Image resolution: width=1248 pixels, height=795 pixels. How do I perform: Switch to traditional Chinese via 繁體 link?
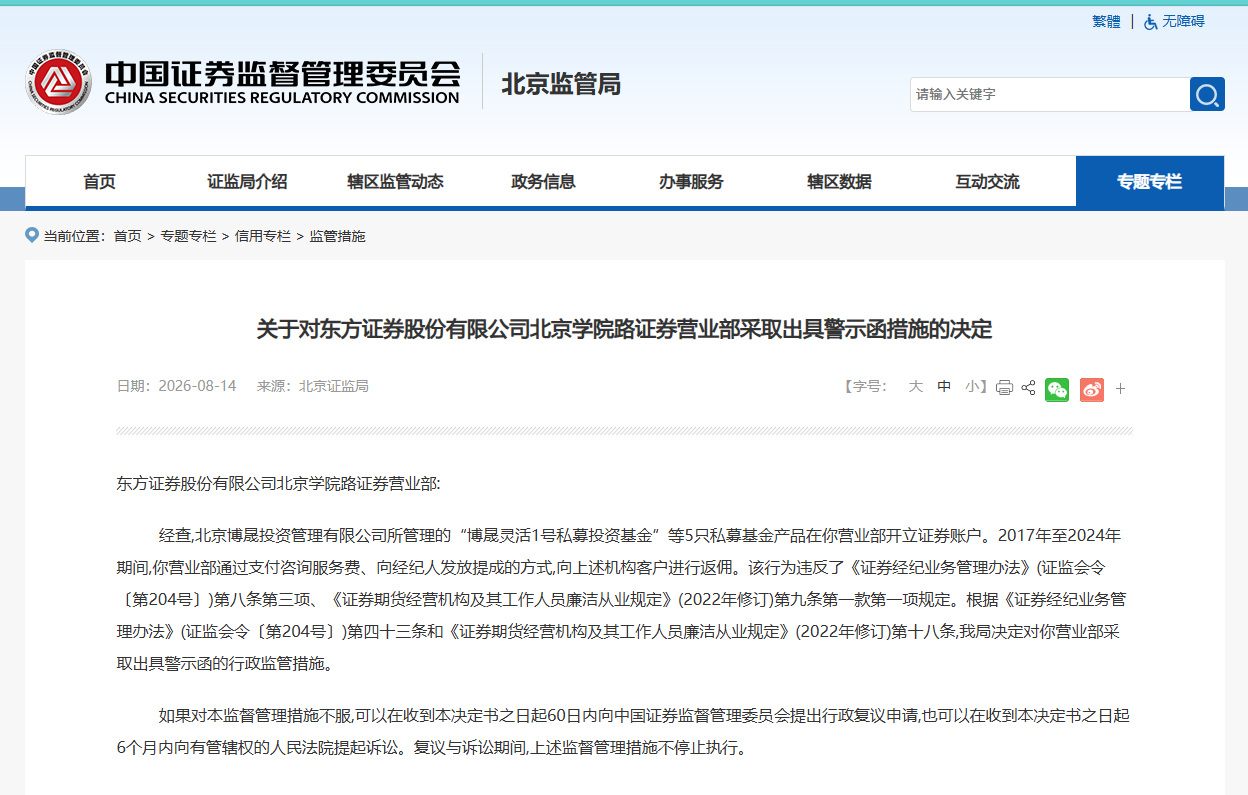1106,21
